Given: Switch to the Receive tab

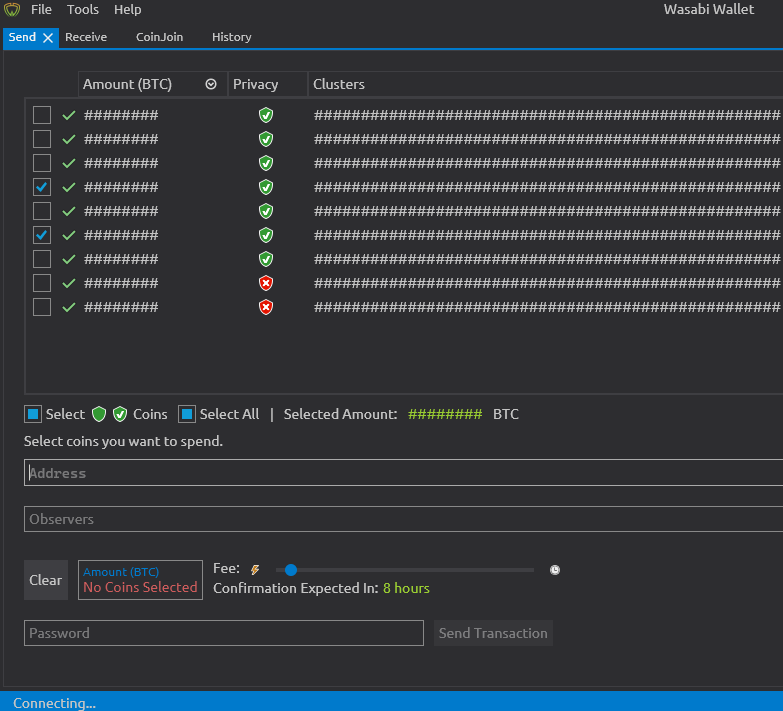Looking at the screenshot, I should tap(86, 37).
